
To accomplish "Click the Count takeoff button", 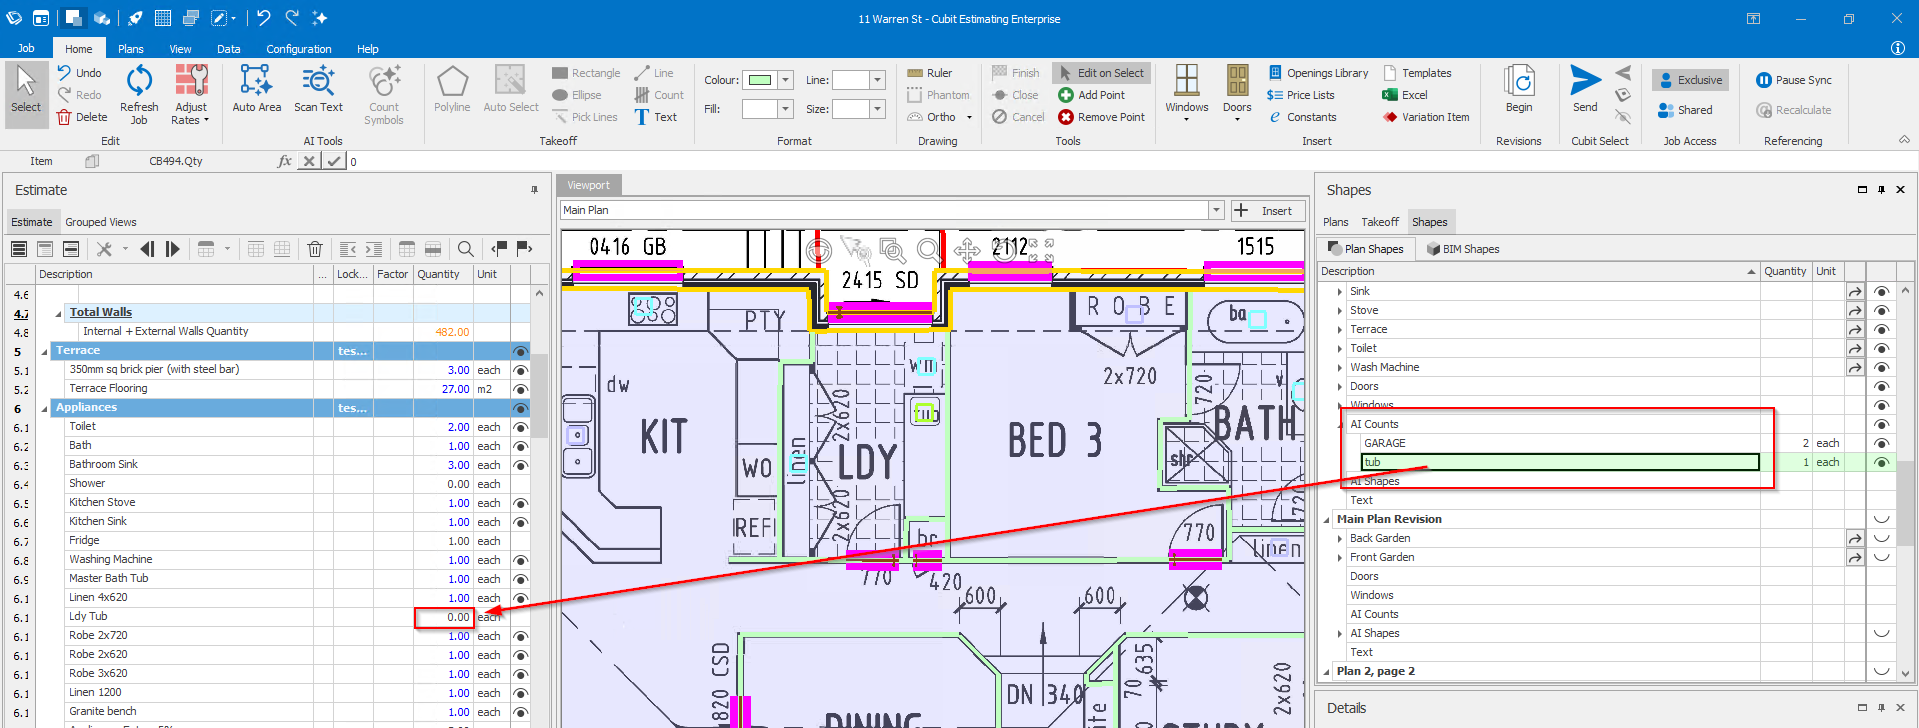I will coord(659,95).
